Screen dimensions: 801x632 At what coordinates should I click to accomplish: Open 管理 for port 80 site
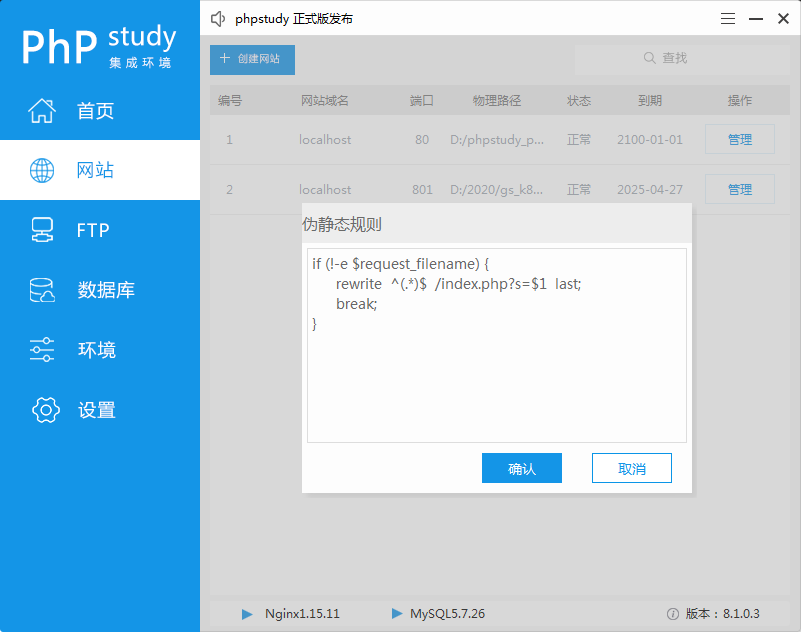pyautogui.click(x=740, y=139)
